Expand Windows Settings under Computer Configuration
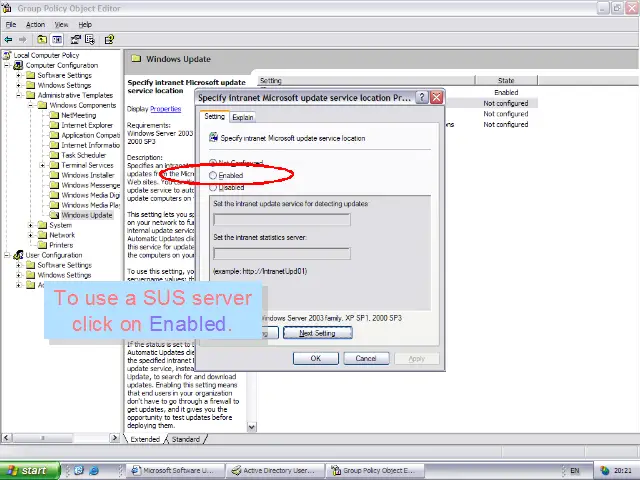The image size is (640, 480). pyautogui.click(x=19, y=85)
